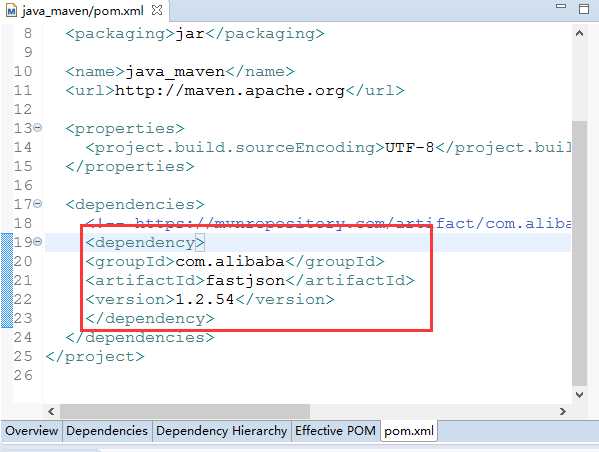Click line number 26 in the gutter

[x=23, y=375]
